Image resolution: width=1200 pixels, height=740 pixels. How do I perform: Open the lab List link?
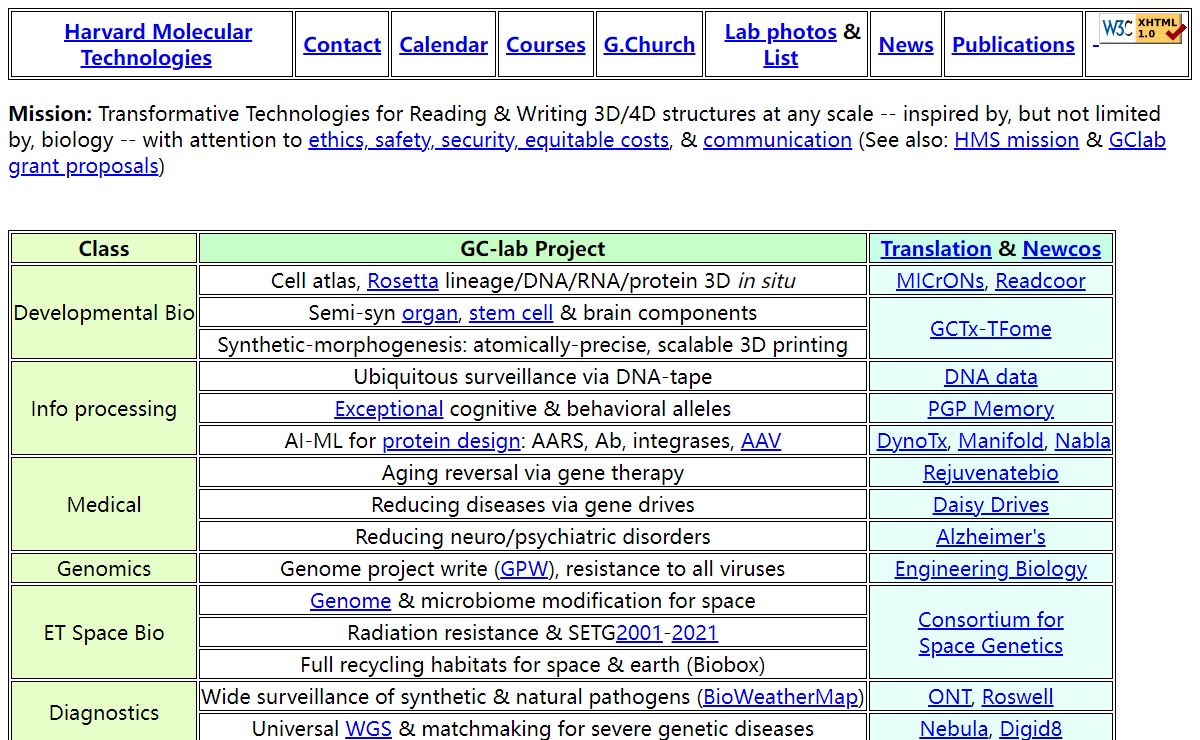coord(780,58)
